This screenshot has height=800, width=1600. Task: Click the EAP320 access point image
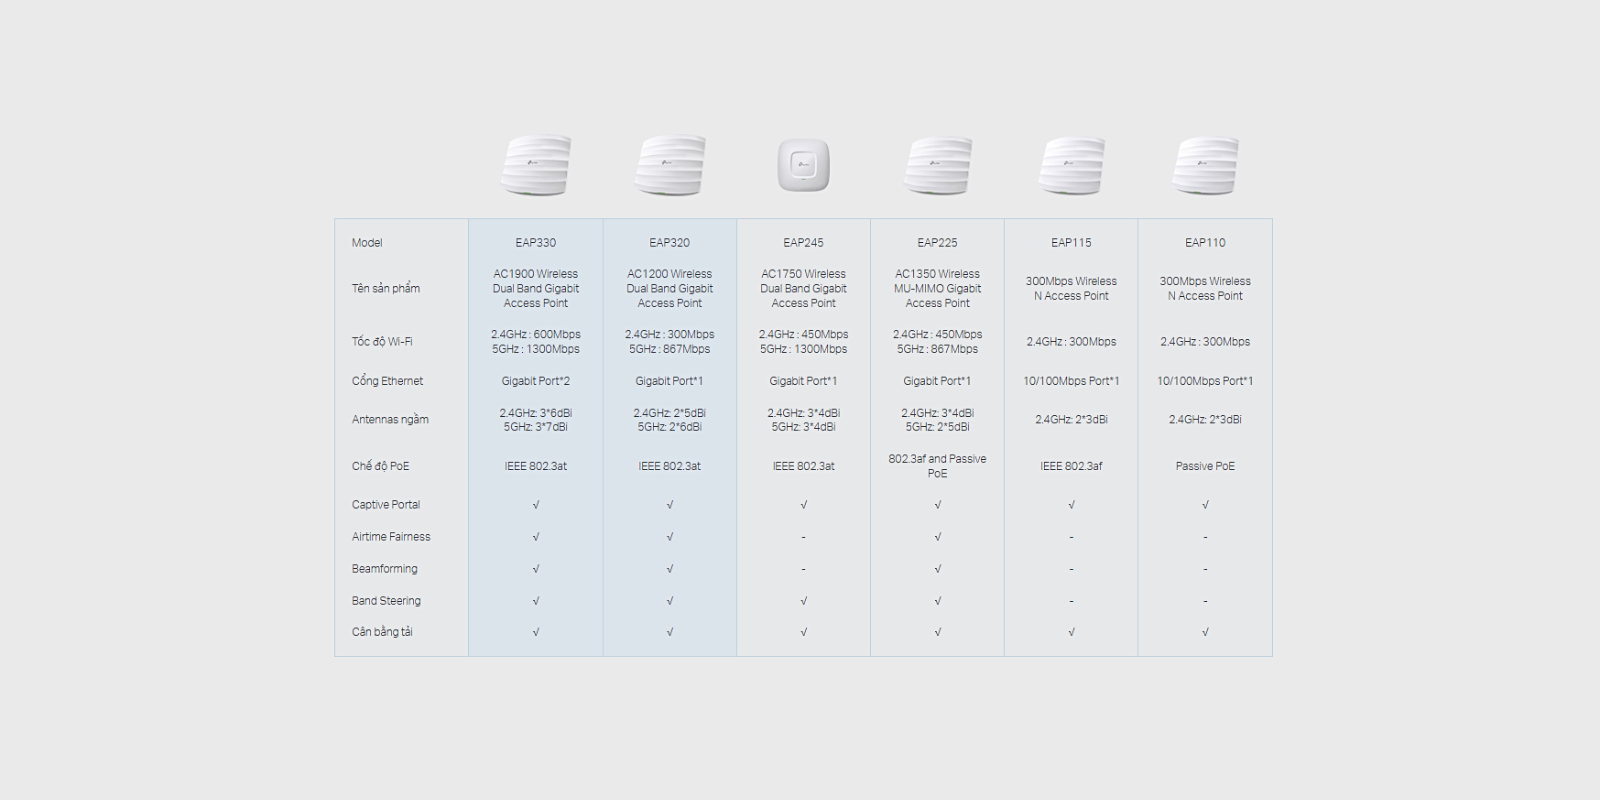coord(670,166)
